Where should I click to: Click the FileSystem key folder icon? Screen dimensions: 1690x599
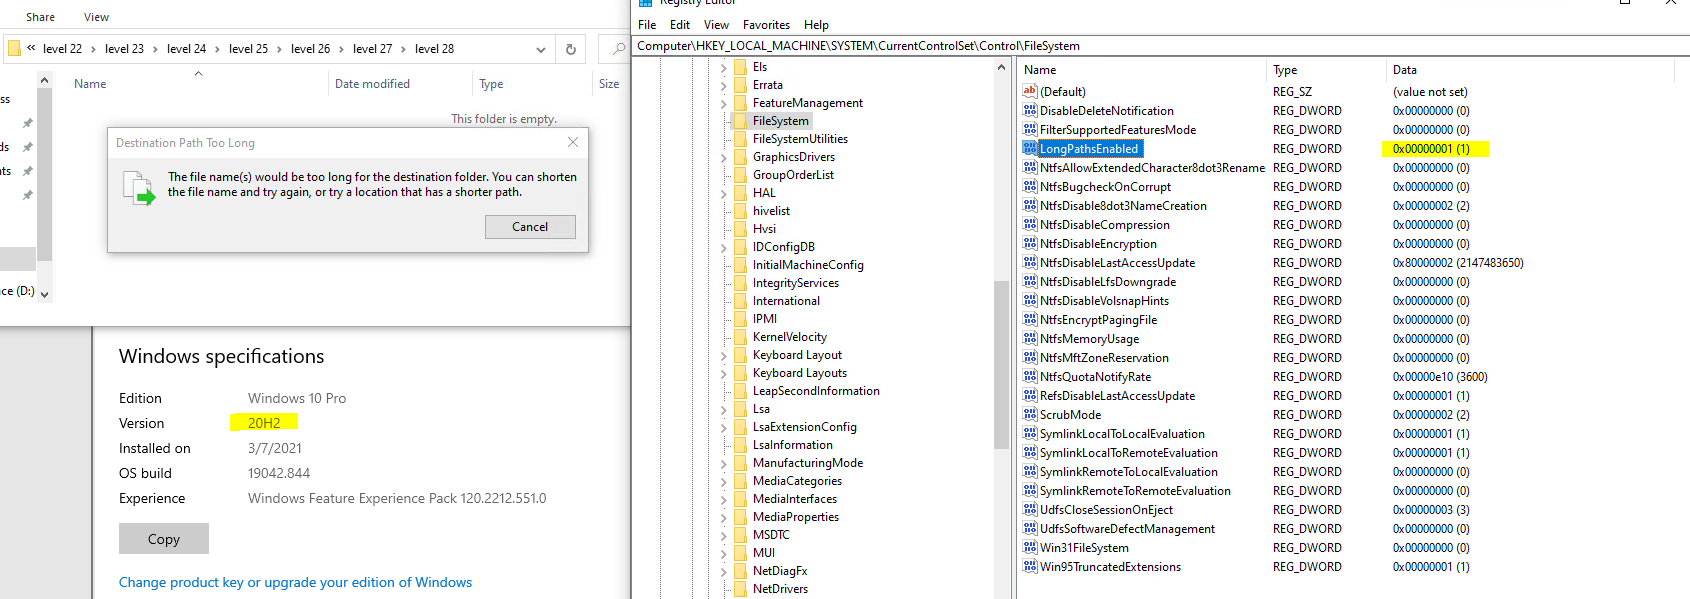(740, 121)
